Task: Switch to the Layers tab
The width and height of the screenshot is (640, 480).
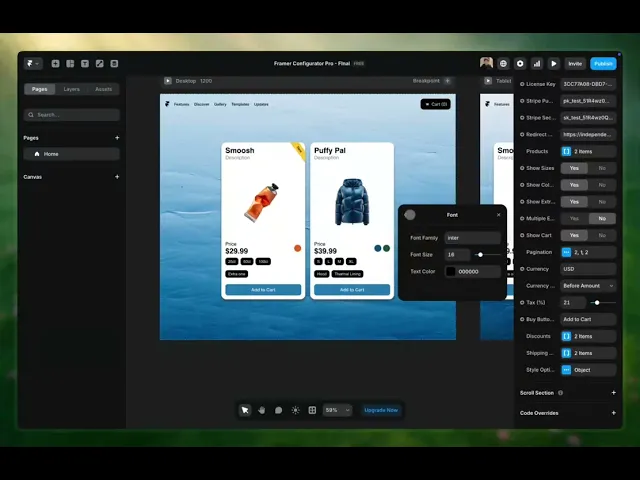Action: click(x=71, y=89)
